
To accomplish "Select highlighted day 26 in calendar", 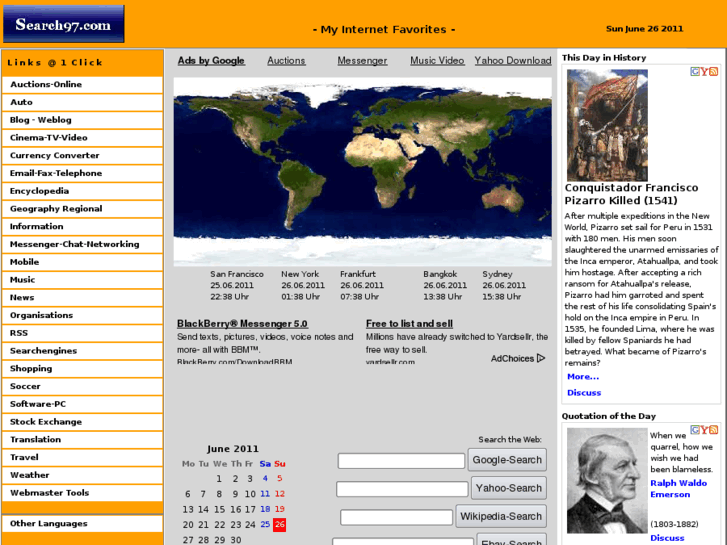I will (x=279, y=525).
